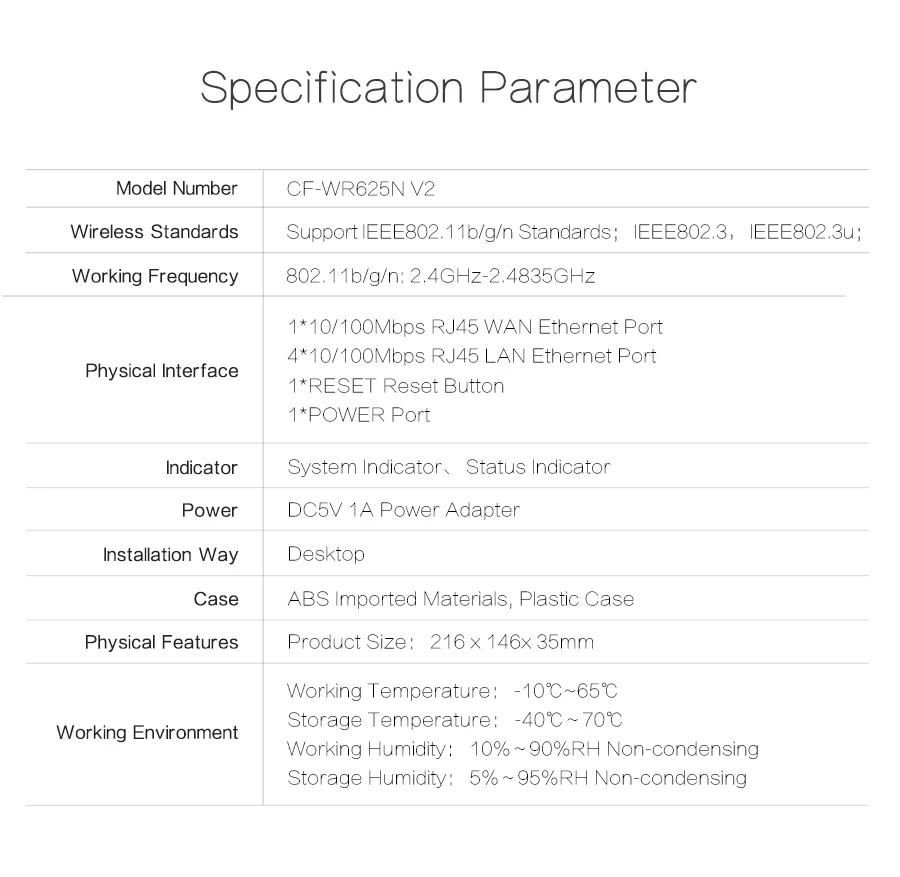Click the Desktop installation value
Screen dimensions: 900x877
pyautogui.click(x=326, y=554)
